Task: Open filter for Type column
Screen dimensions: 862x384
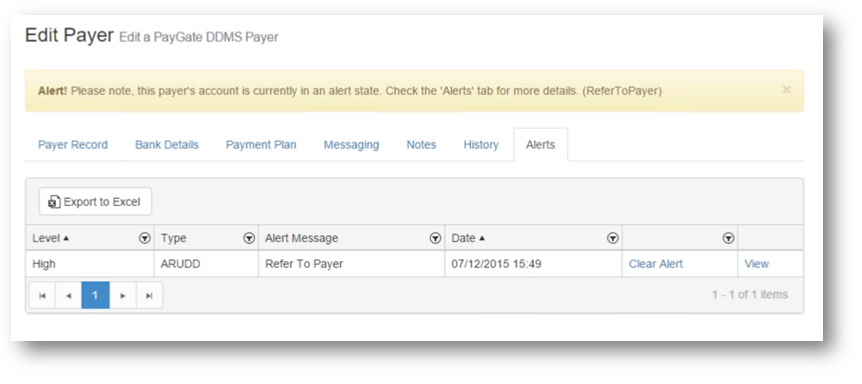Action: point(249,238)
